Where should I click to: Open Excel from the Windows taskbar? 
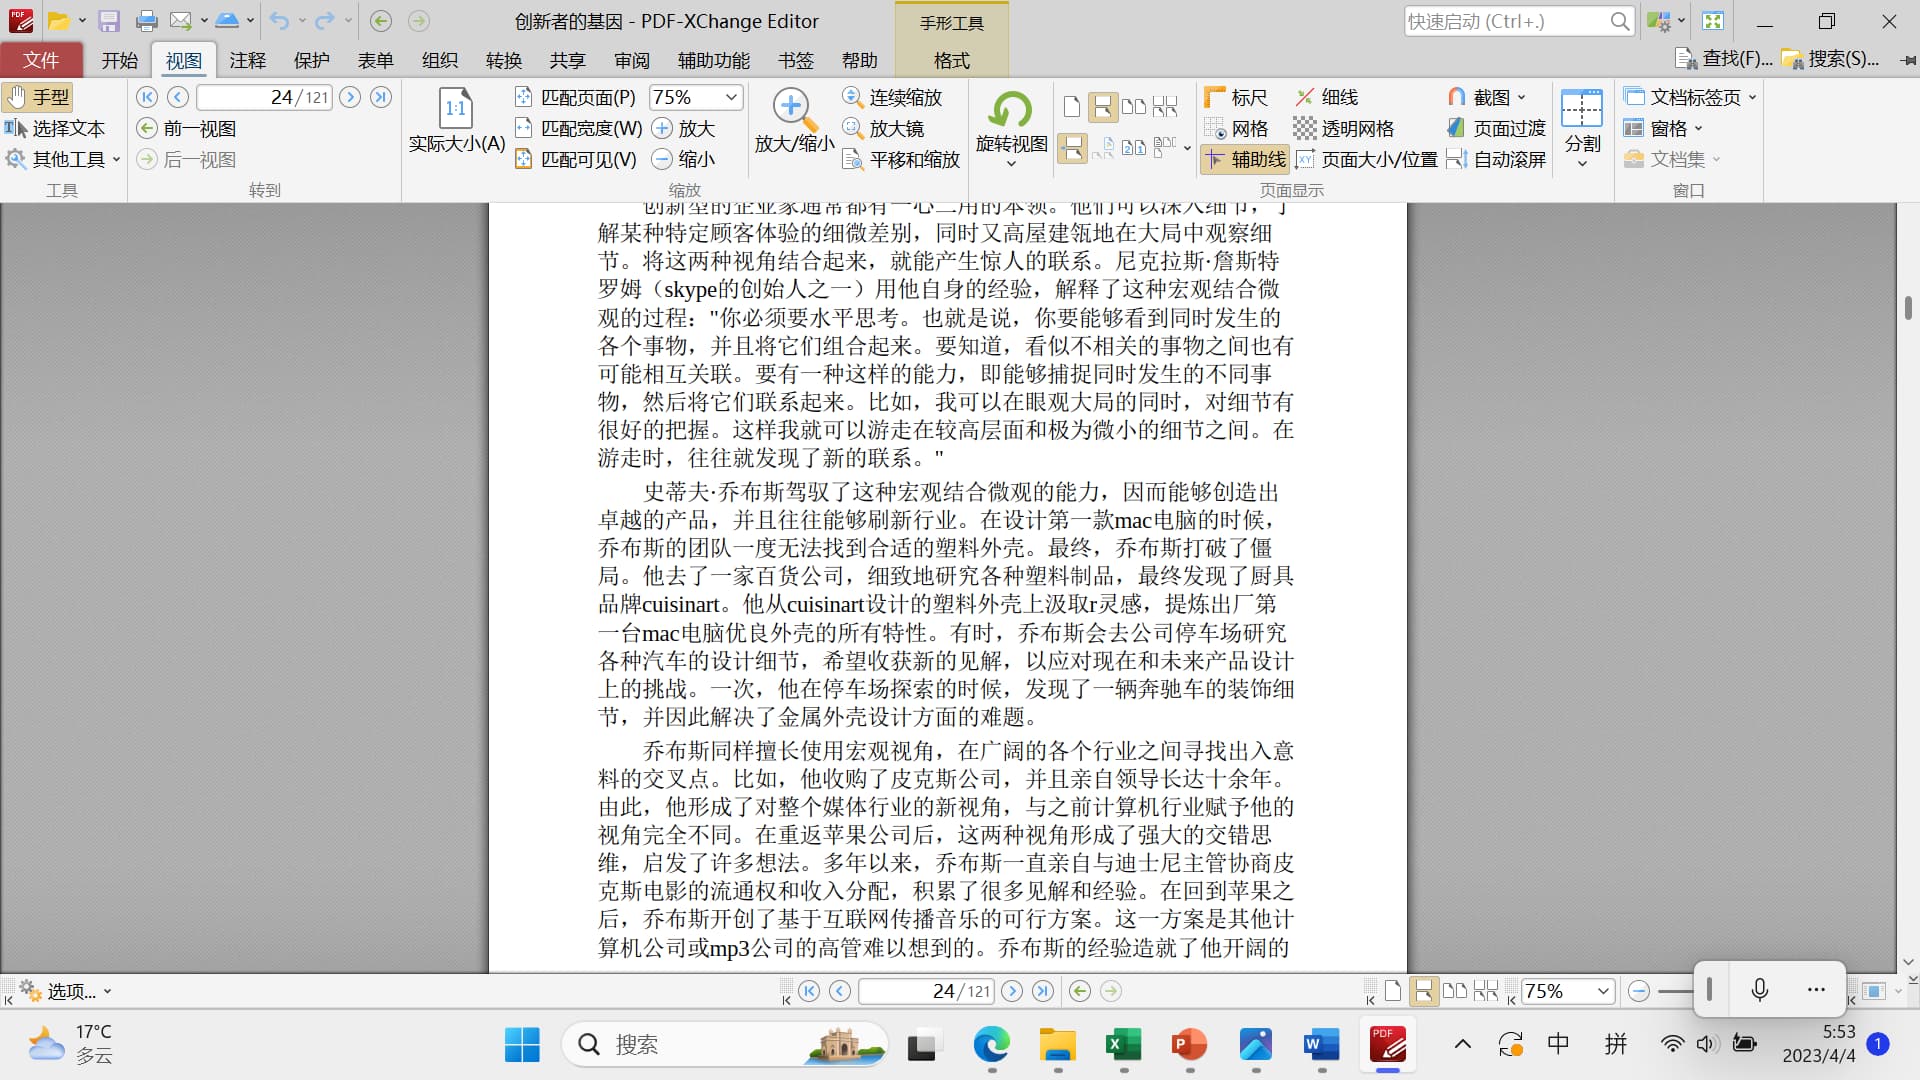[x=1123, y=1045]
